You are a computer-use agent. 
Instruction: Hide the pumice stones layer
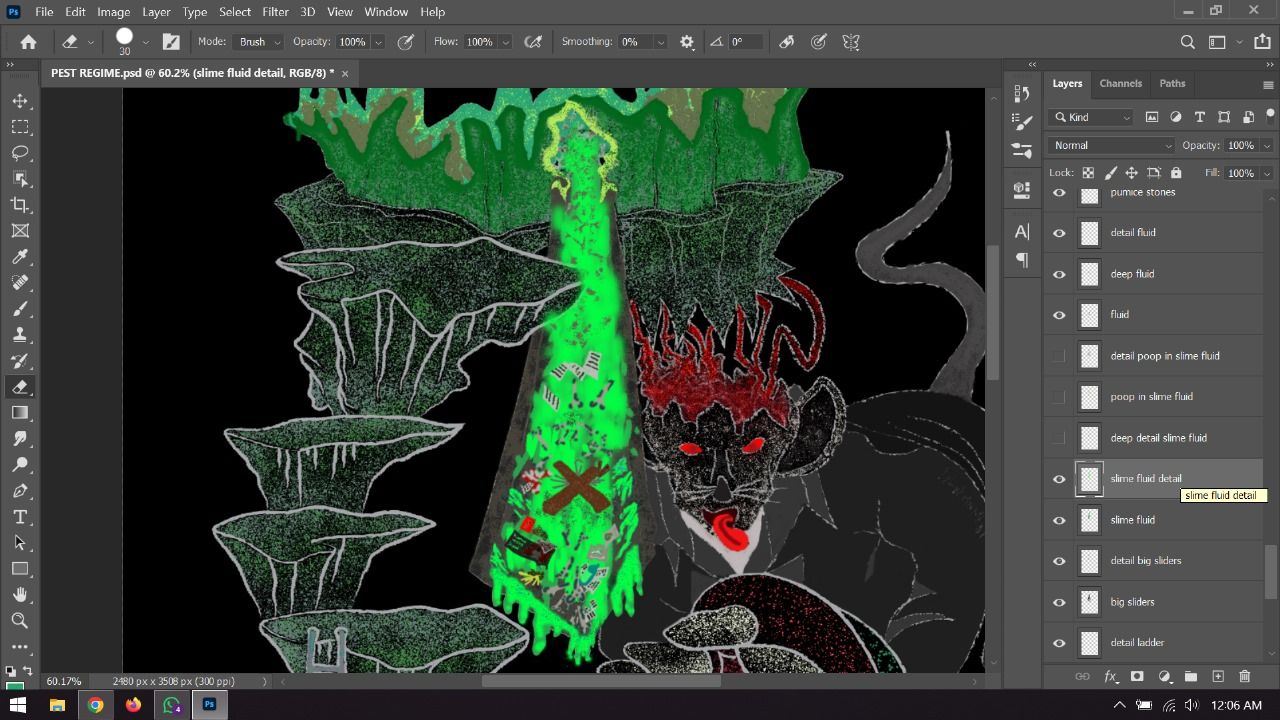[x=1059, y=192]
